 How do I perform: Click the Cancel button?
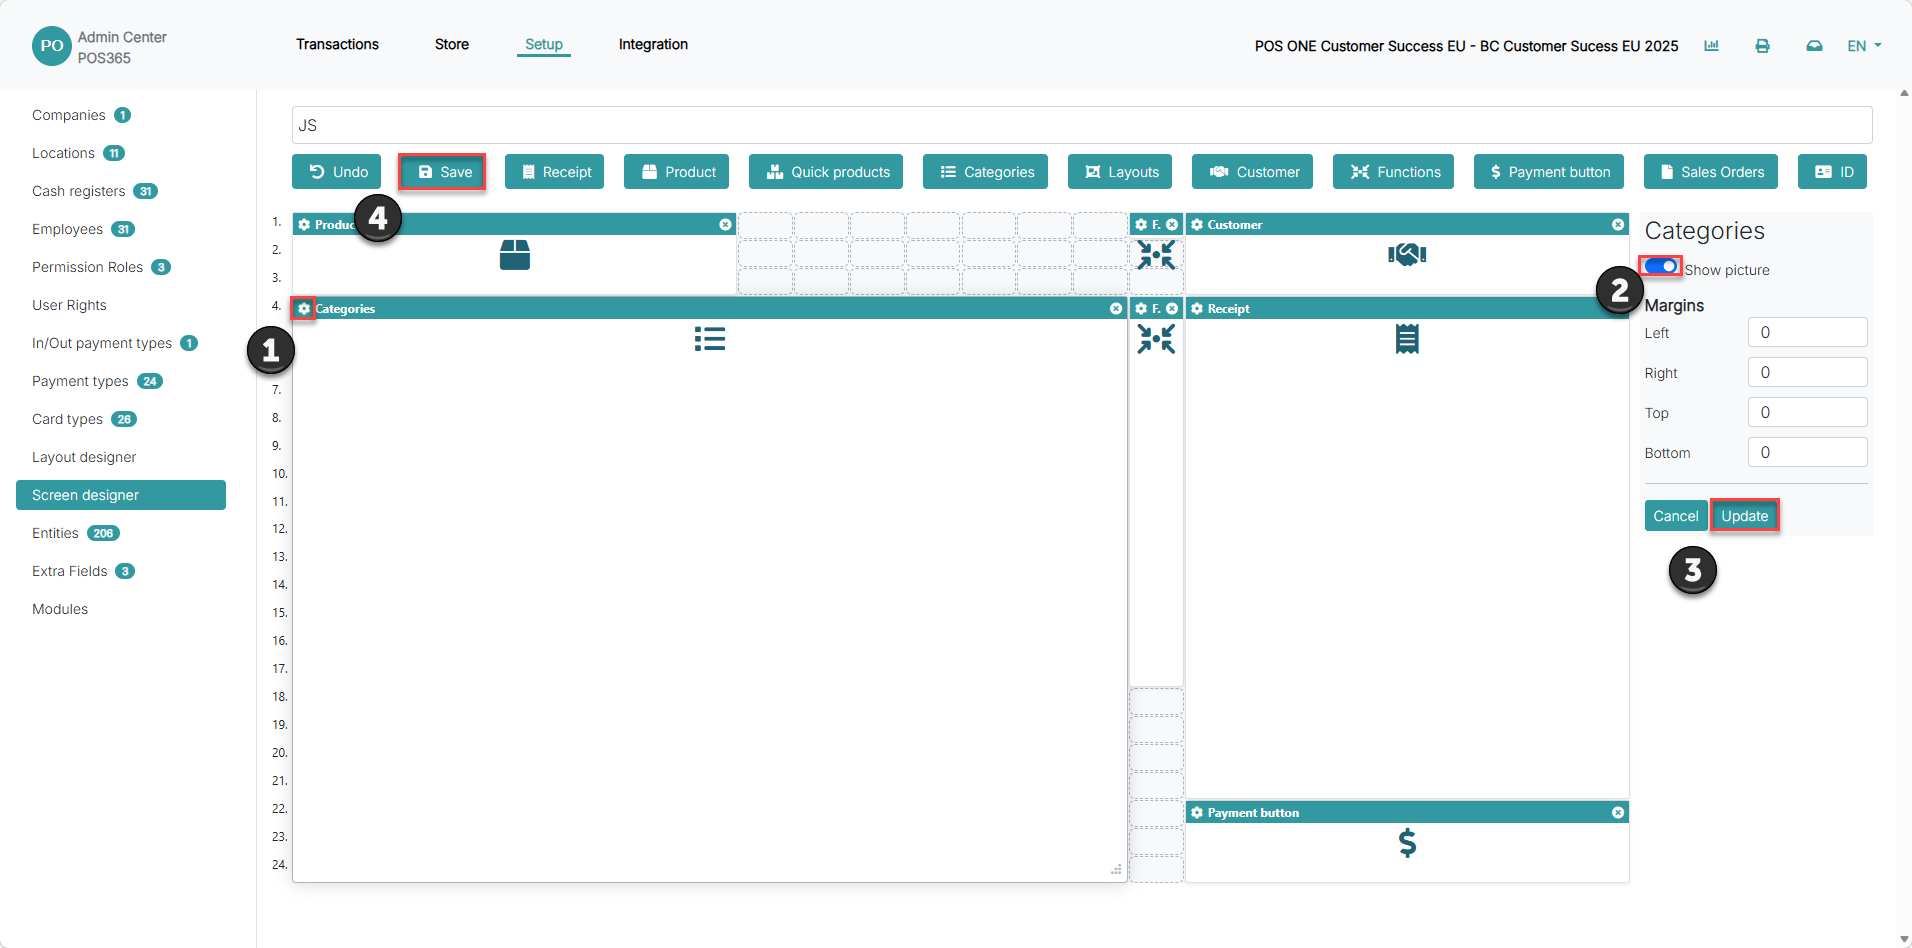pos(1676,516)
